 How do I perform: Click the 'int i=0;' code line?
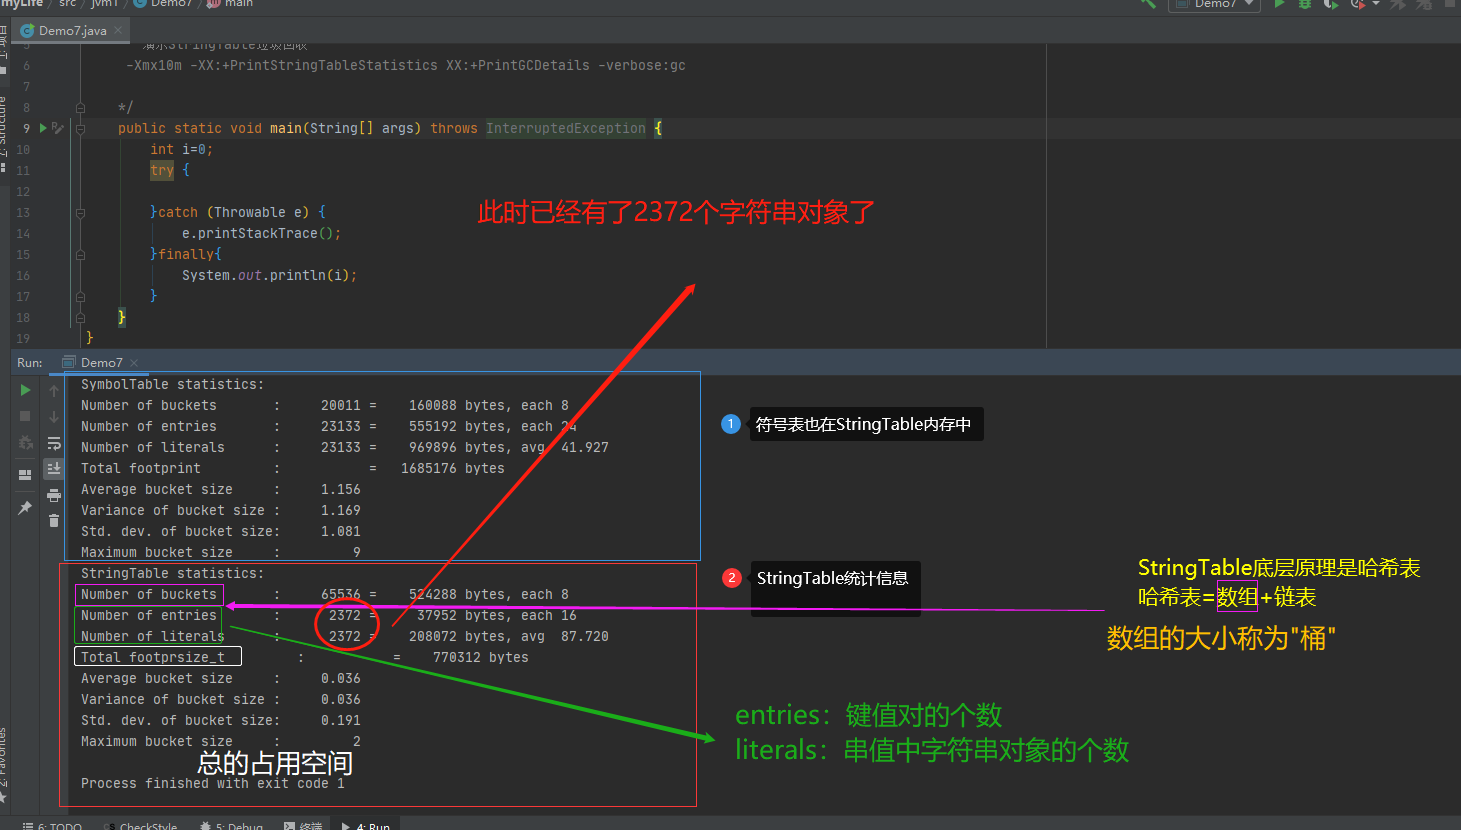(x=181, y=149)
